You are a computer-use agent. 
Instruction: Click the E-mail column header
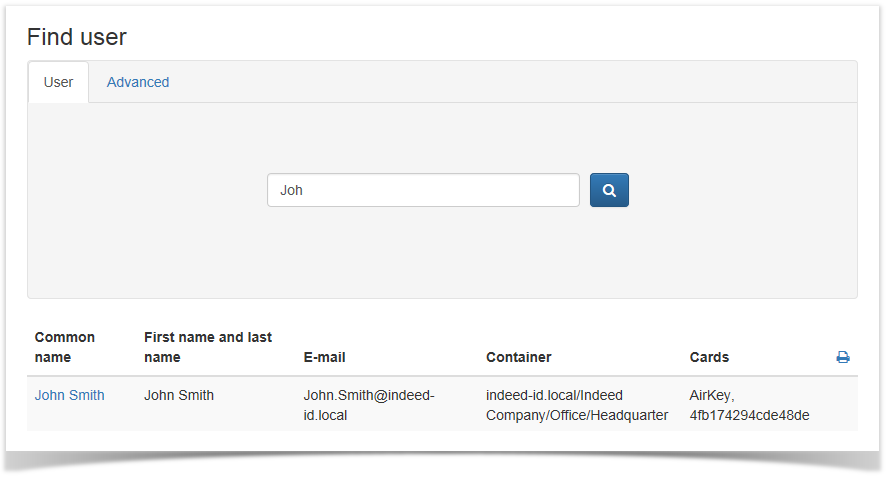click(x=325, y=357)
